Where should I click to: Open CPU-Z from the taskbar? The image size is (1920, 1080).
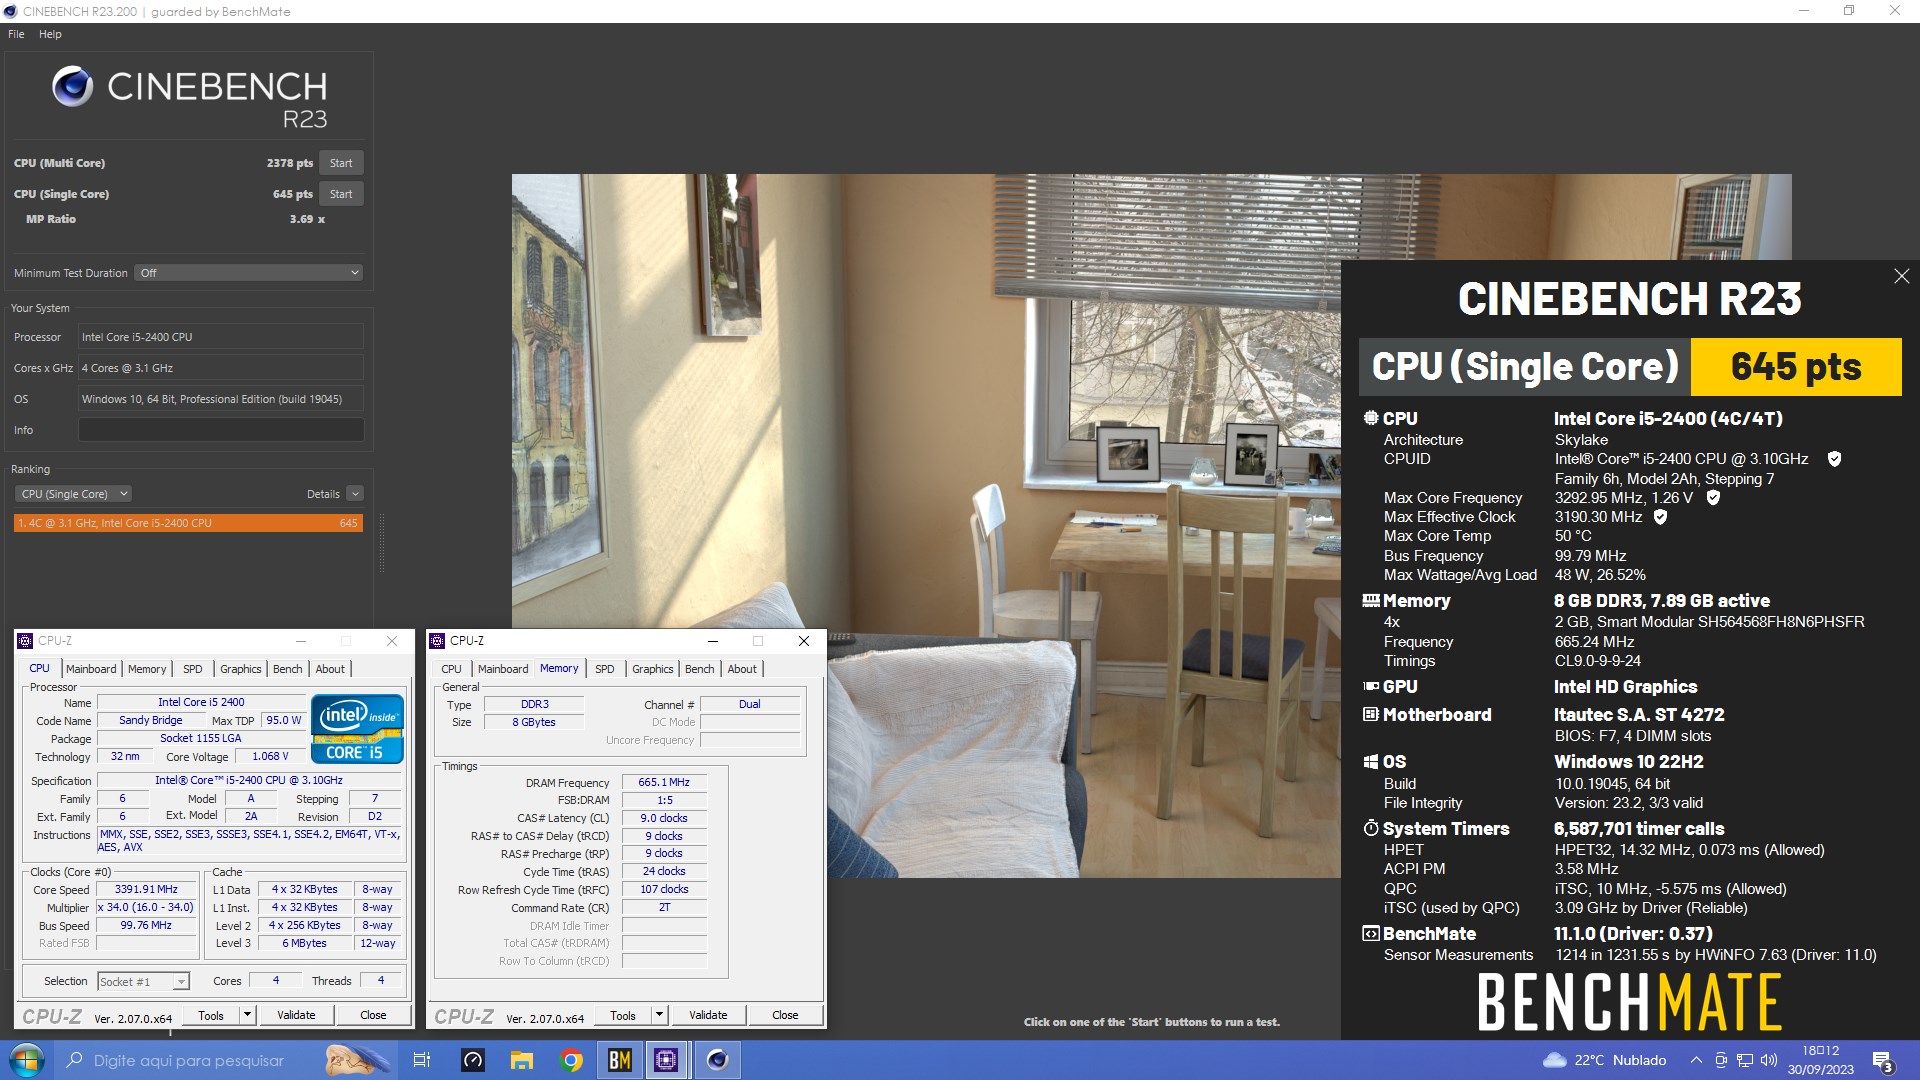point(667,1060)
